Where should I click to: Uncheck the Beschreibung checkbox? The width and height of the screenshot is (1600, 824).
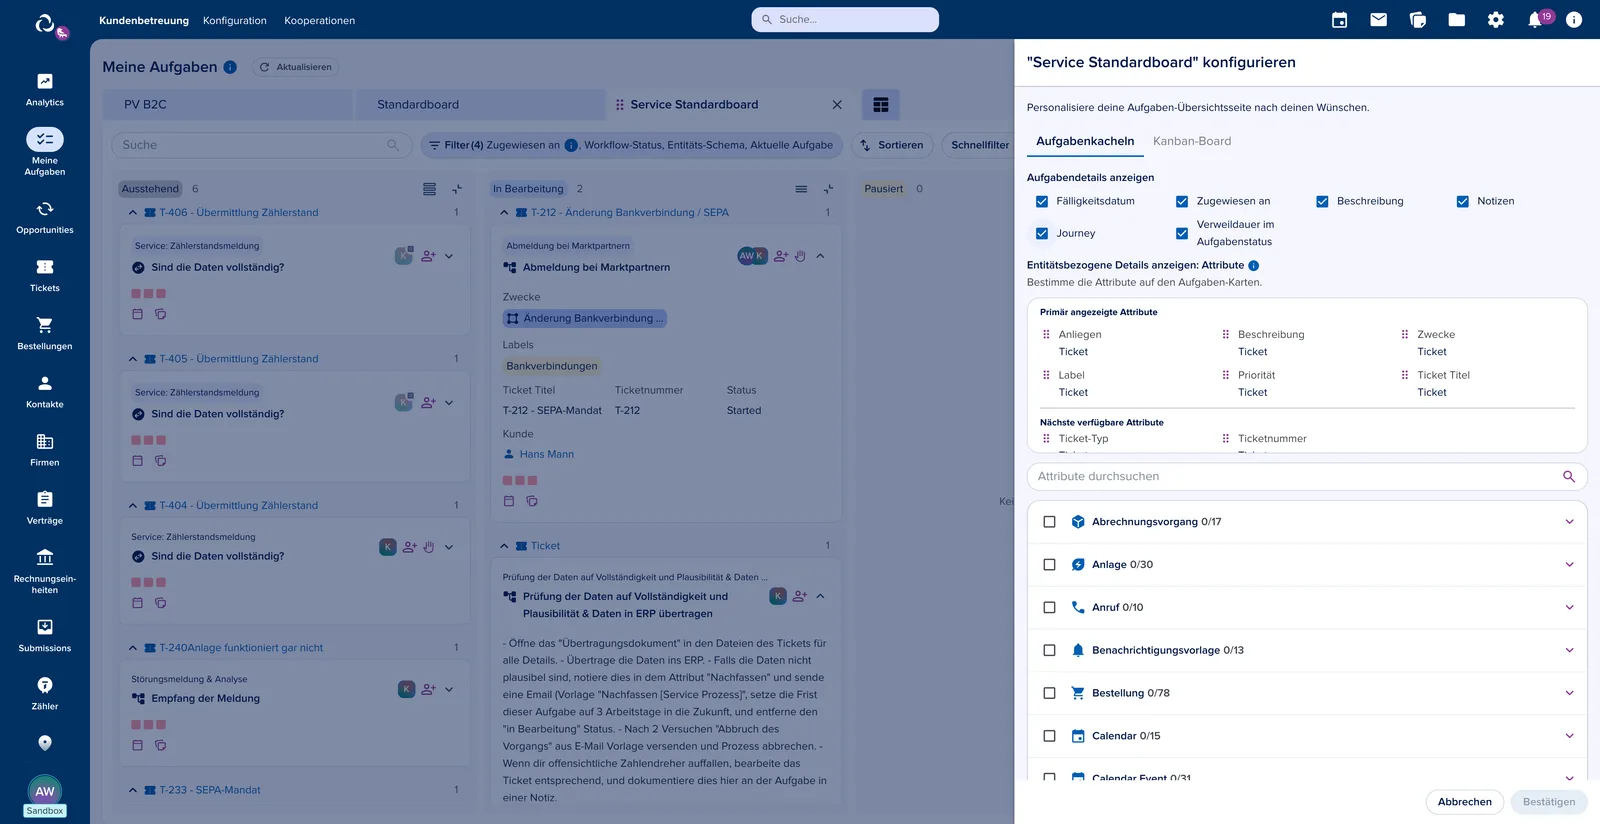[1322, 201]
